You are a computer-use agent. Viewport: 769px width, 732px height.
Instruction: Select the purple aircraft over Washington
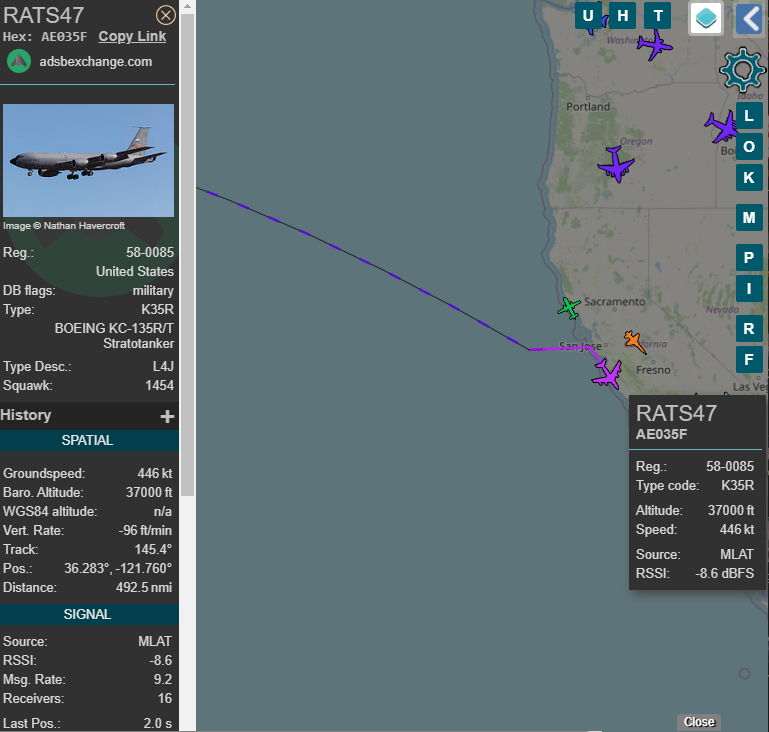[x=655, y=45]
